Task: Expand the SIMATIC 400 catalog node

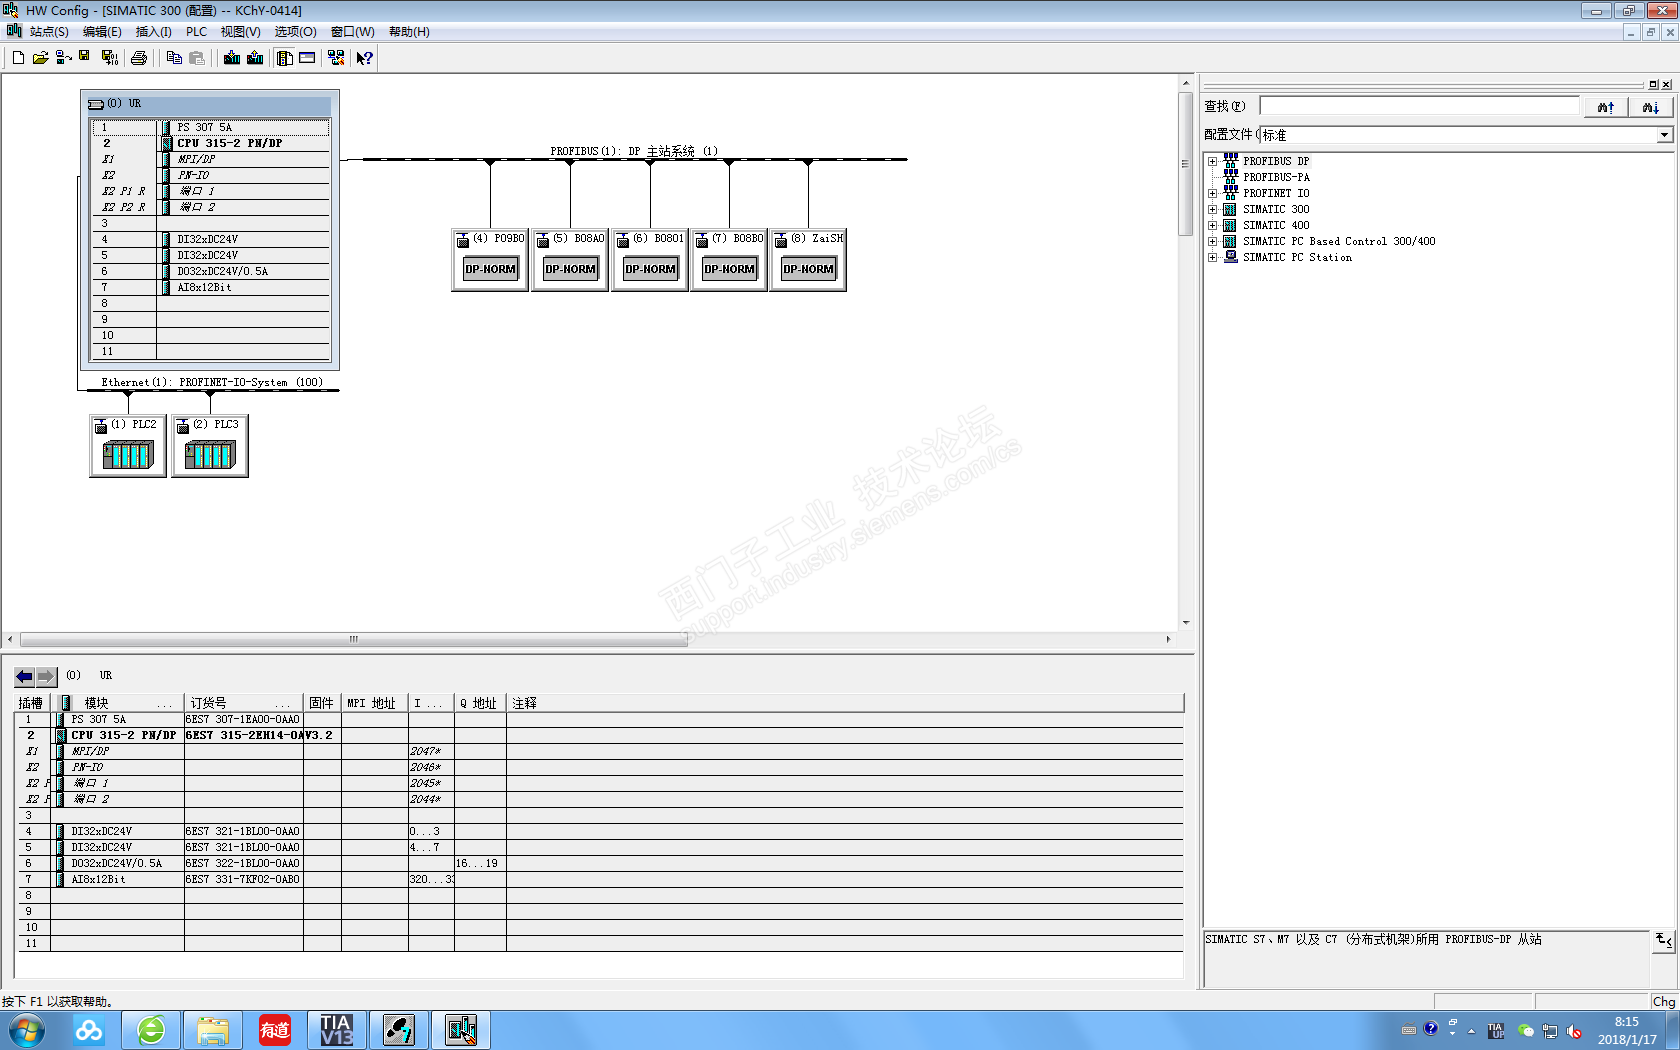Action: [1212, 225]
